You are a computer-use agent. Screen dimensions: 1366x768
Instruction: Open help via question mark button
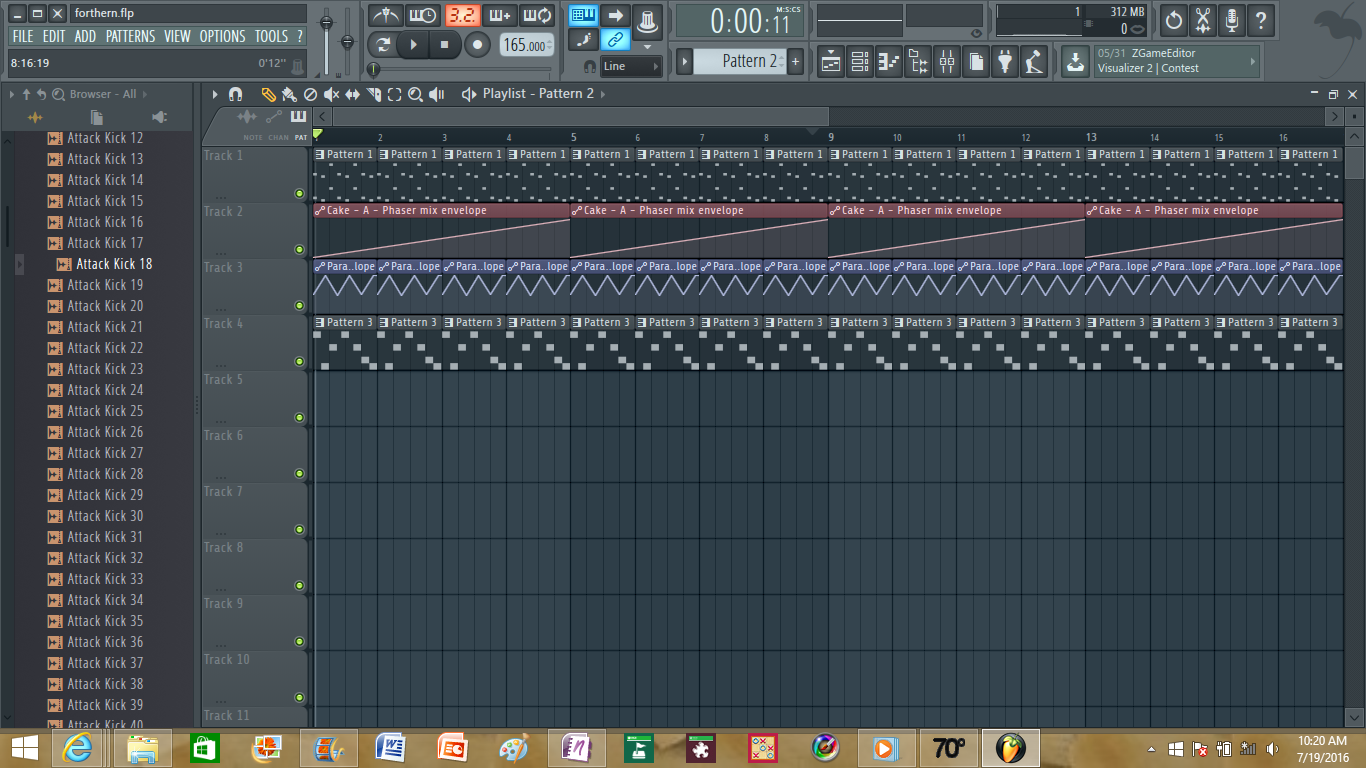point(1261,19)
